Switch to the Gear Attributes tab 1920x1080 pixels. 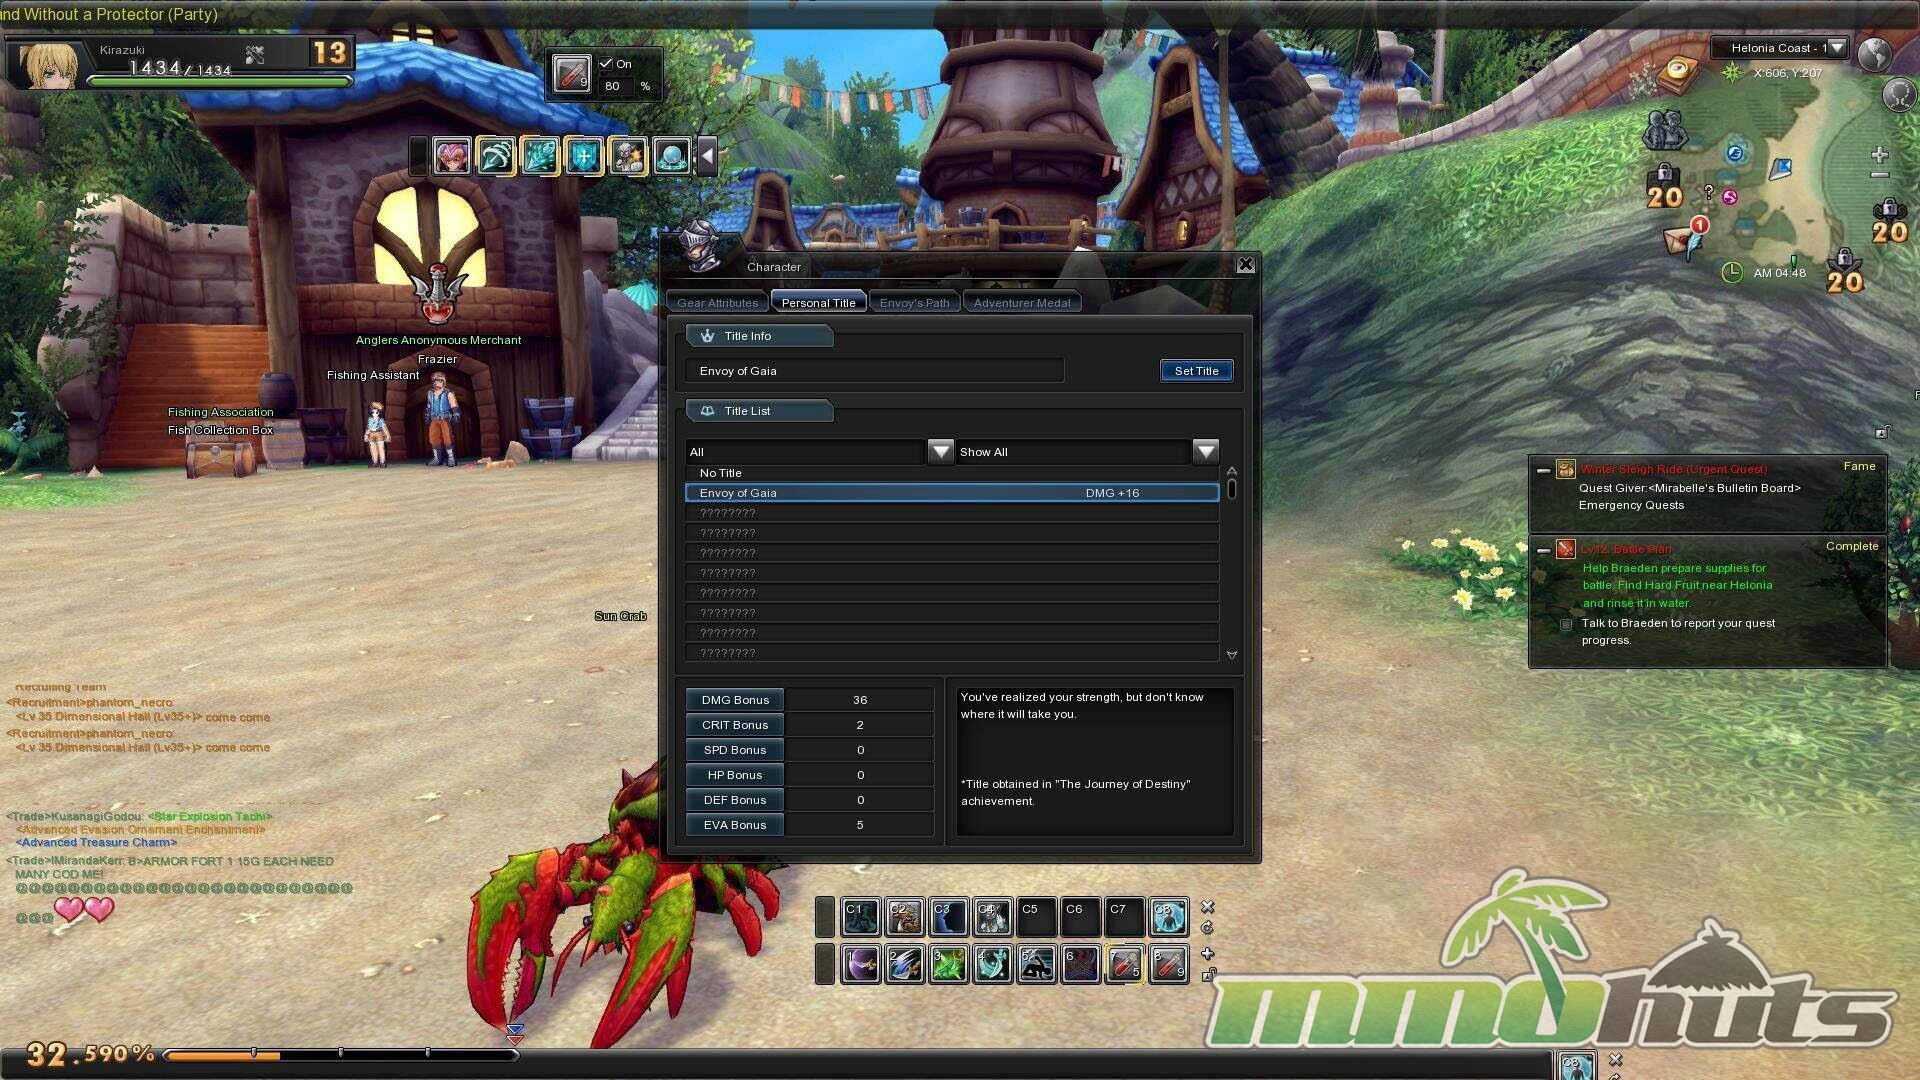[717, 303]
